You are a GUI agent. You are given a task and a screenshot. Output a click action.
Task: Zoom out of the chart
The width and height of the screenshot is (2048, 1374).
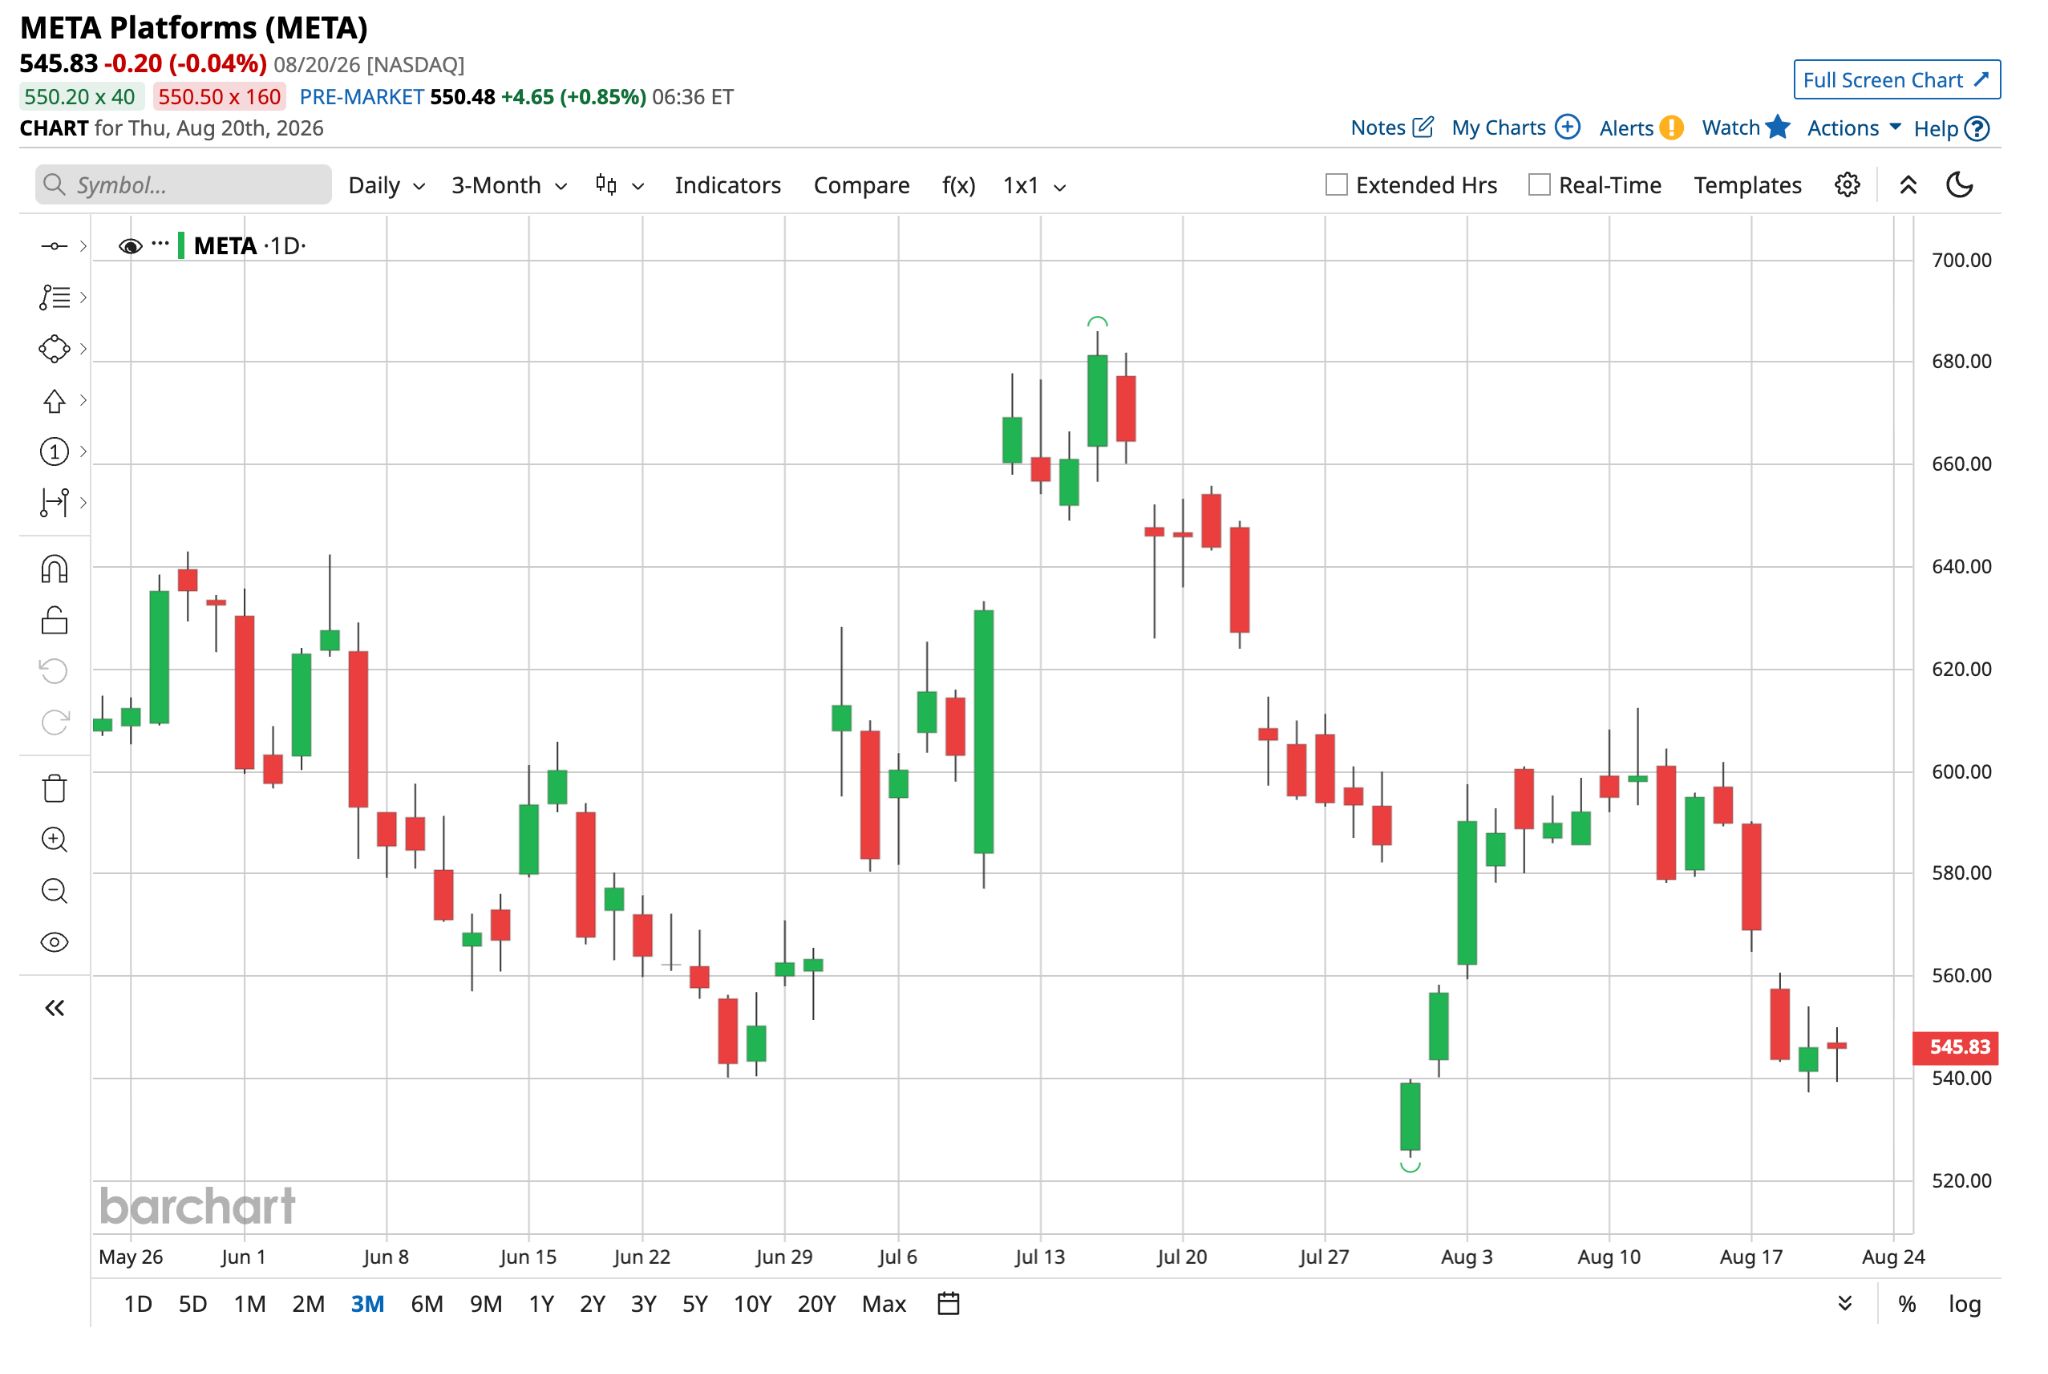tap(54, 891)
